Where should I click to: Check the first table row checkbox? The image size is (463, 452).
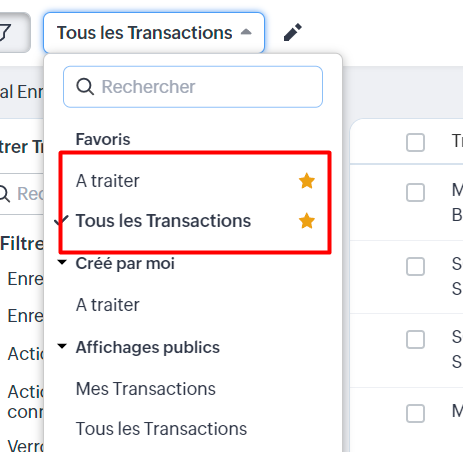point(415,193)
